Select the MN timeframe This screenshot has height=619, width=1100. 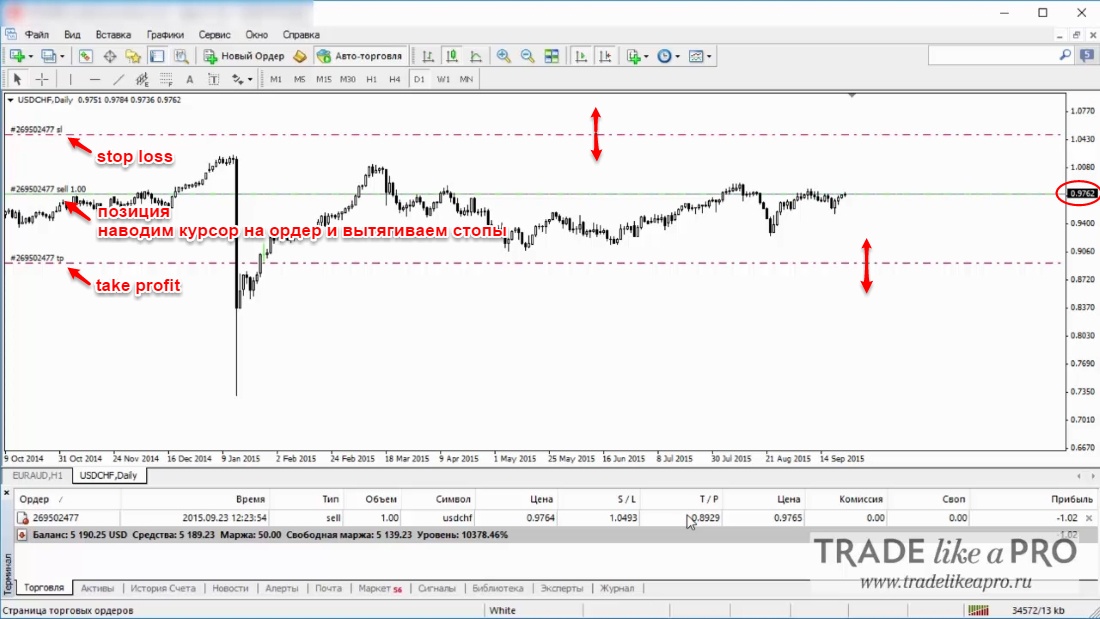(x=467, y=79)
